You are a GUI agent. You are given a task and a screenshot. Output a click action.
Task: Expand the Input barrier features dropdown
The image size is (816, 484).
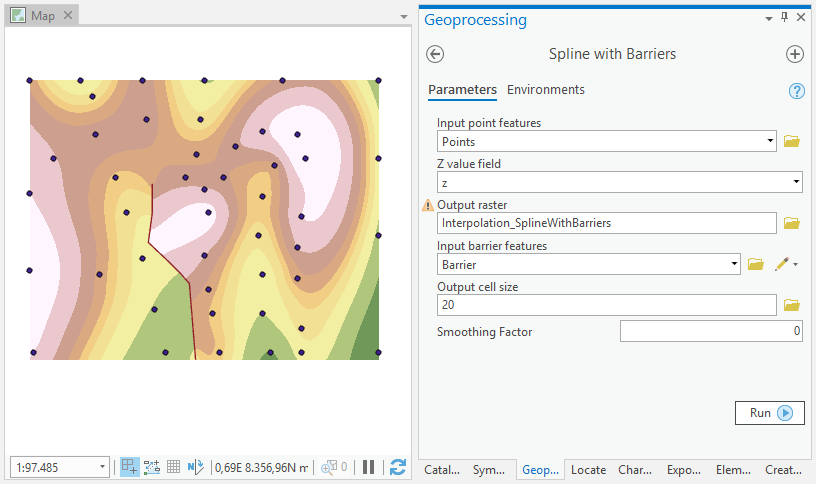(733, 264)
